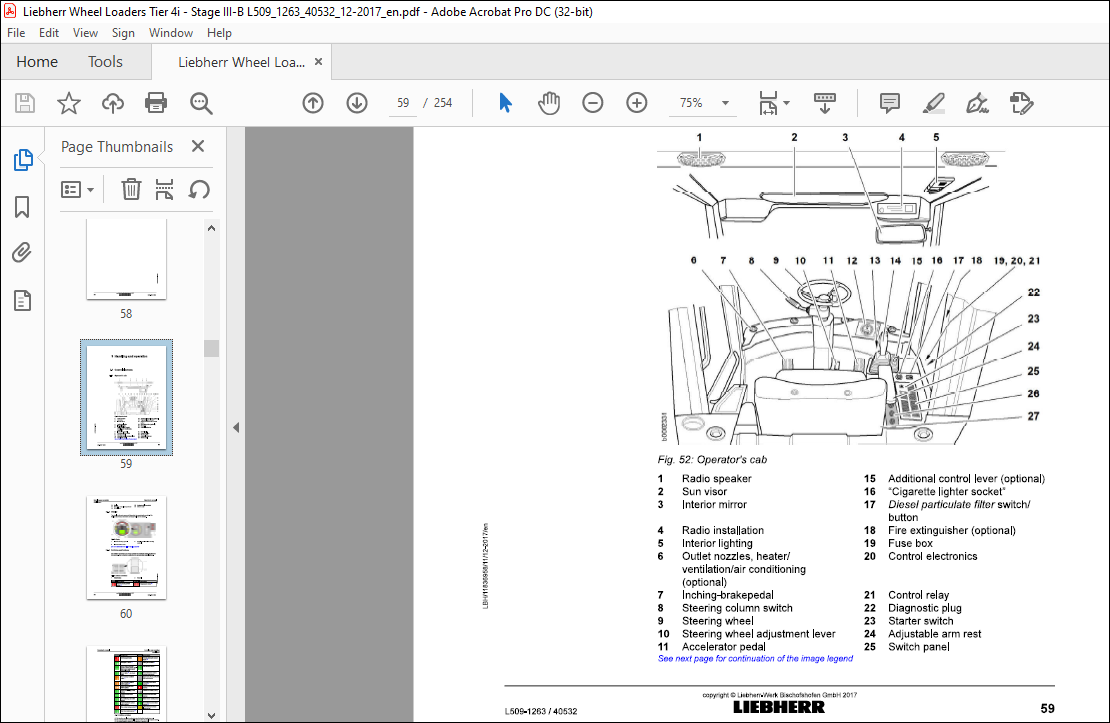
Task: Open the fit page options icon
Action: 768,103
